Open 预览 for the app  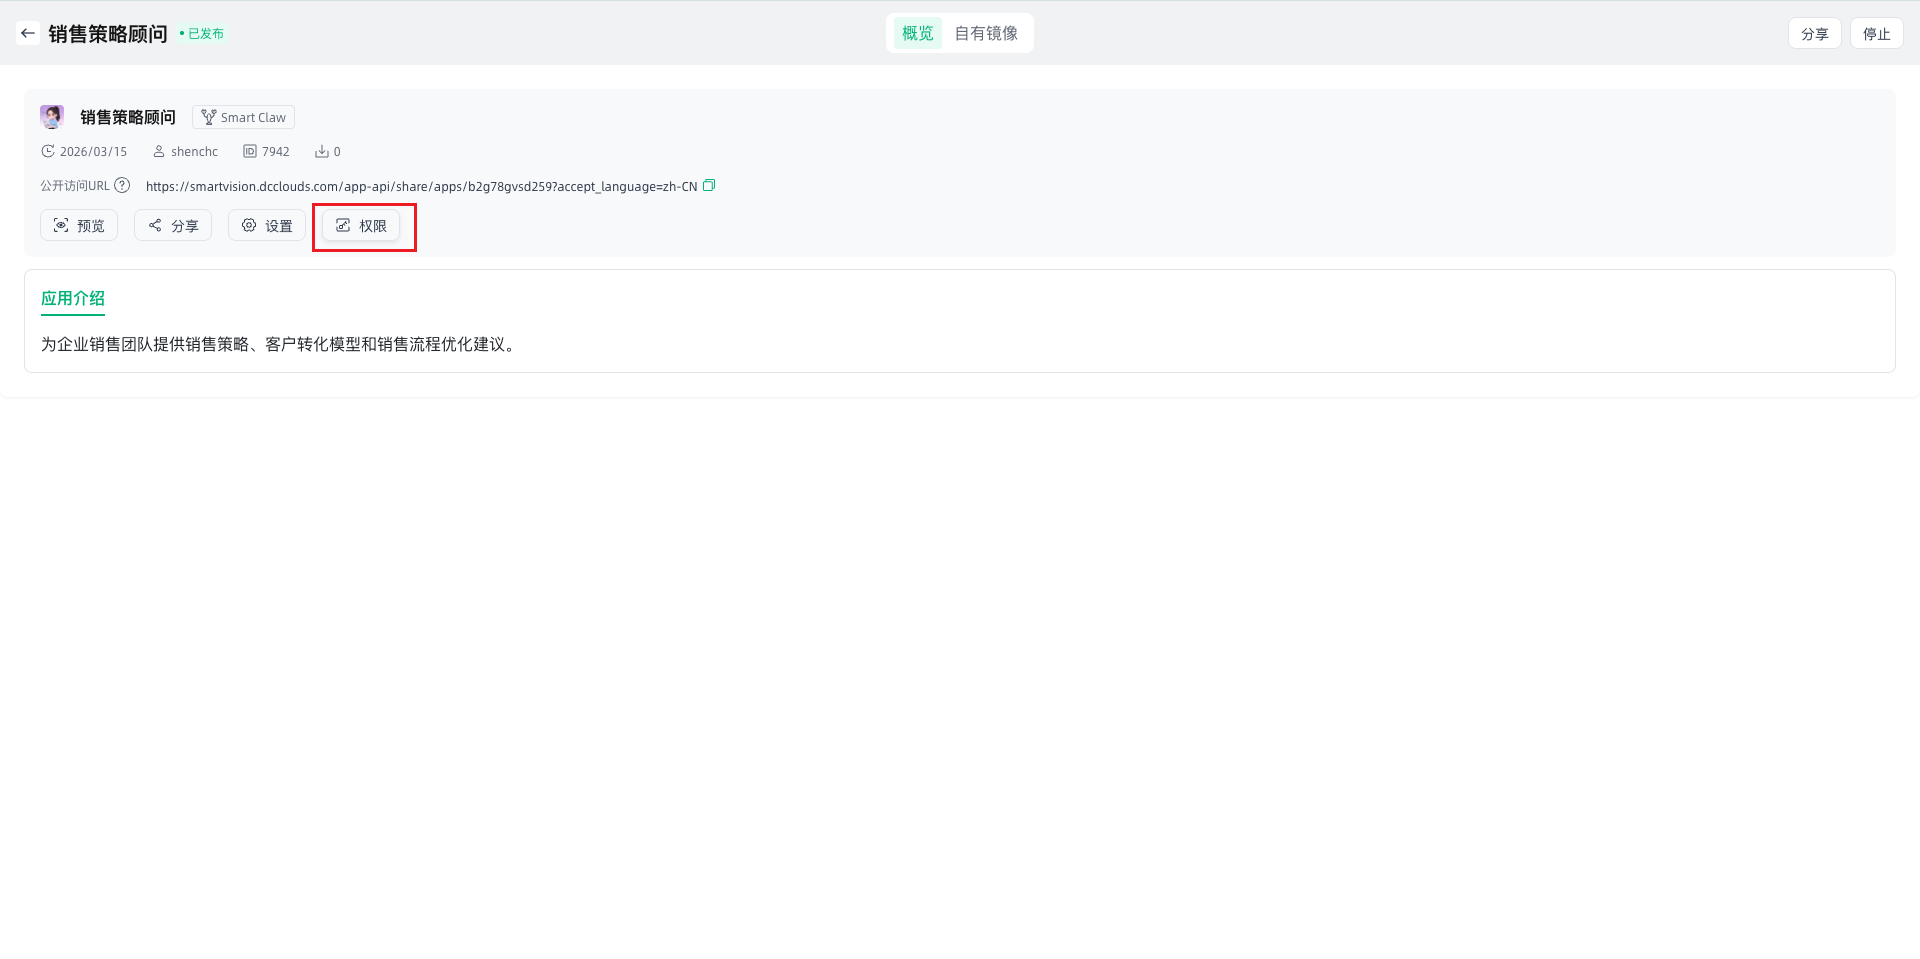[x=79, y=226]
